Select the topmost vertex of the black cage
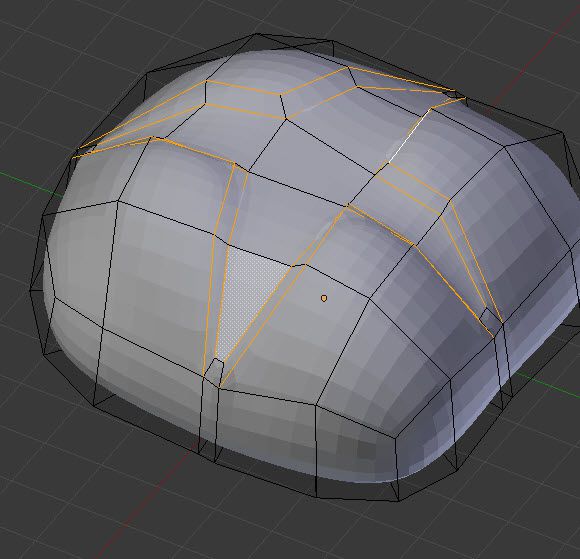The image size is (580, 559). click(257, 34)
